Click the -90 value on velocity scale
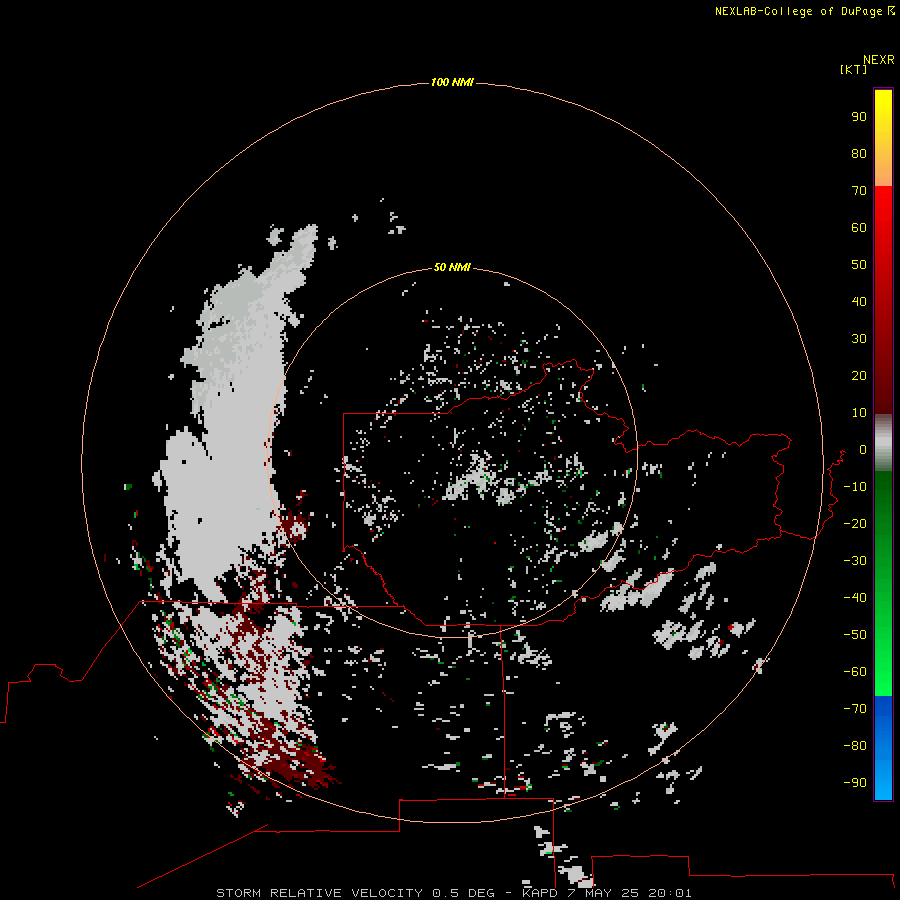 click(x=855, y=782)
